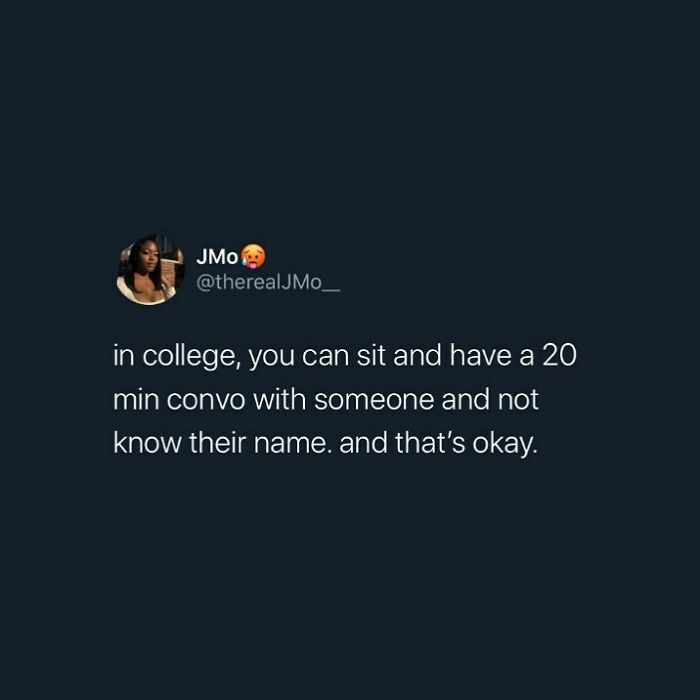Image resolution: width=700 pixels, height=700 pixels.
Task: Click the JMo display name
Action: (217, 256)
